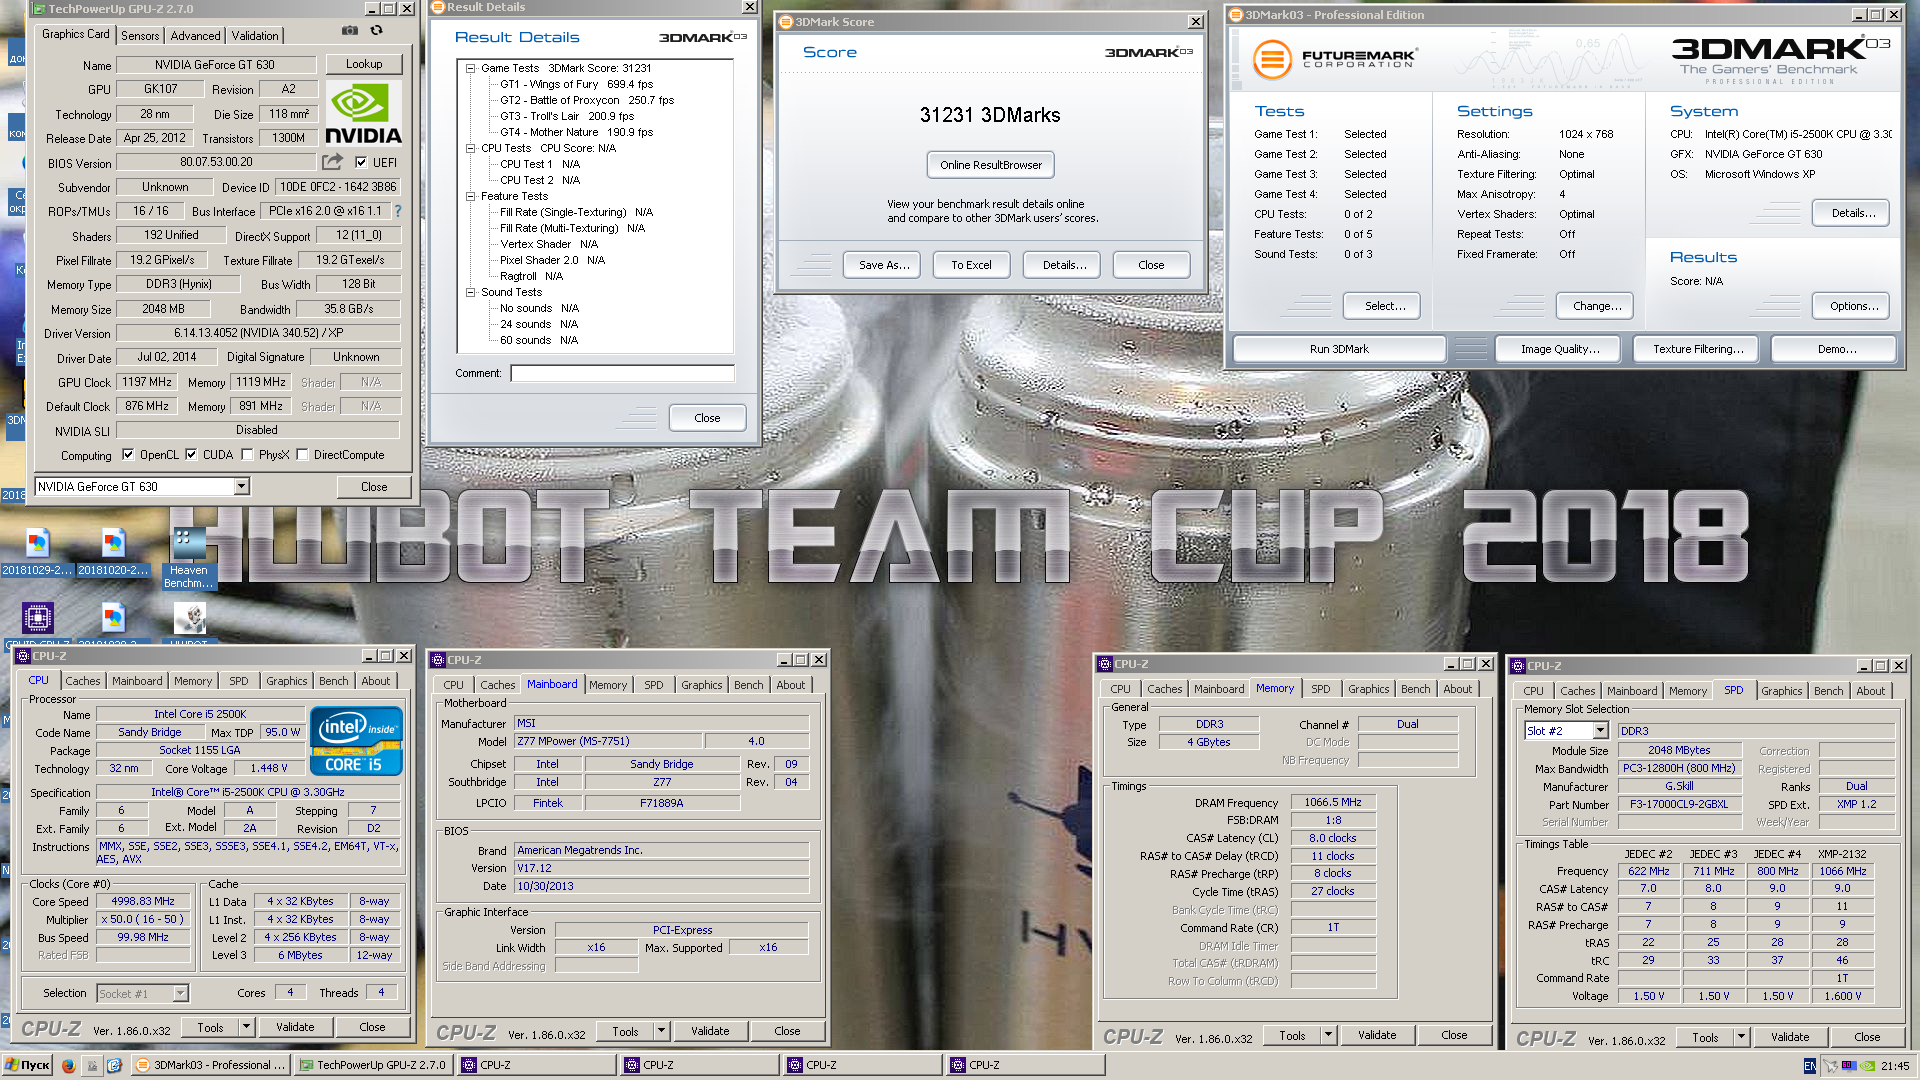Click the show desktop quick launch icon
The height and width of the screenshot is (1080, 1920).
[x=91, y=1065]
